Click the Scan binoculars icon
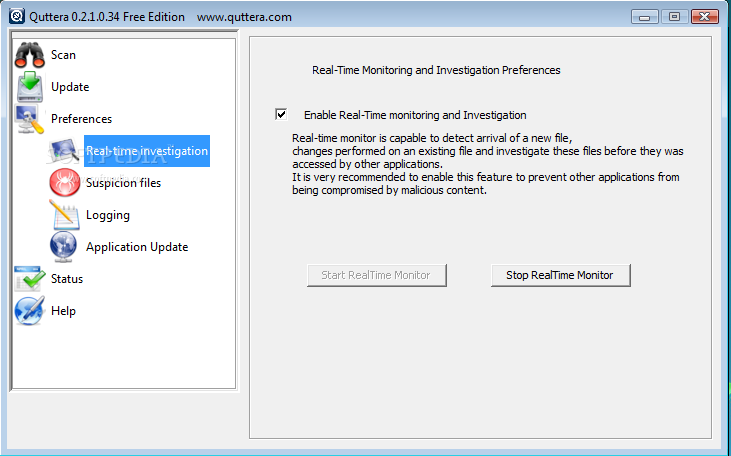The width and height of the screenshot is (731, 456). (29, 55)
